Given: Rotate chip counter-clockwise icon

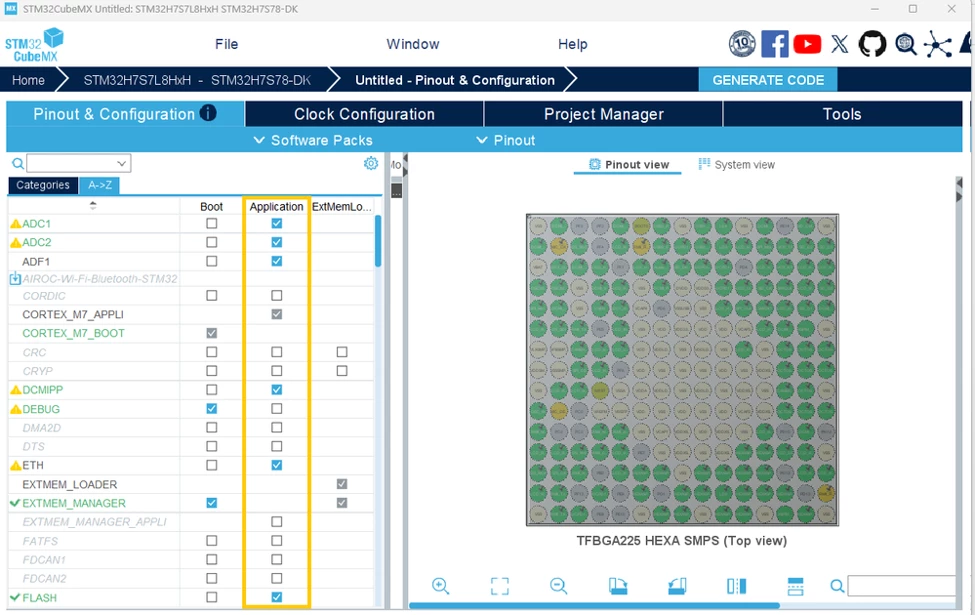Looking at the screenshot, I should click(677, 586).
